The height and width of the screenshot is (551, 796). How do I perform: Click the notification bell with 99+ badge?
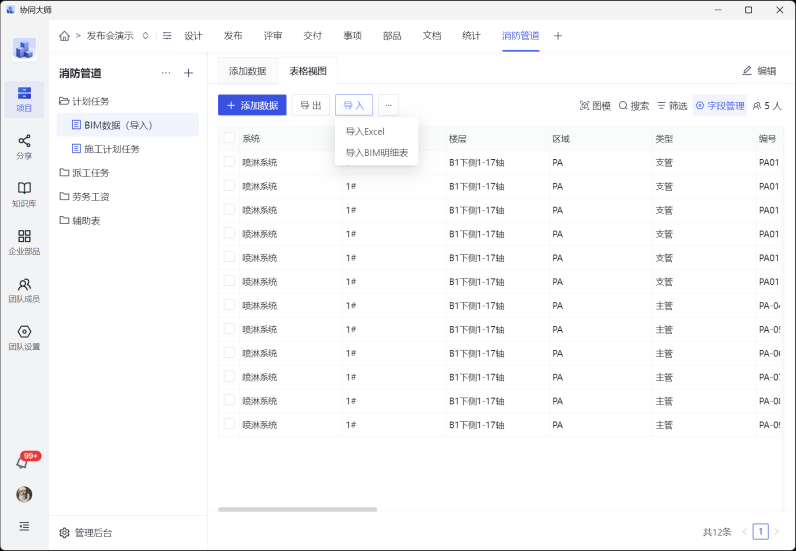(x=23, y=462)
